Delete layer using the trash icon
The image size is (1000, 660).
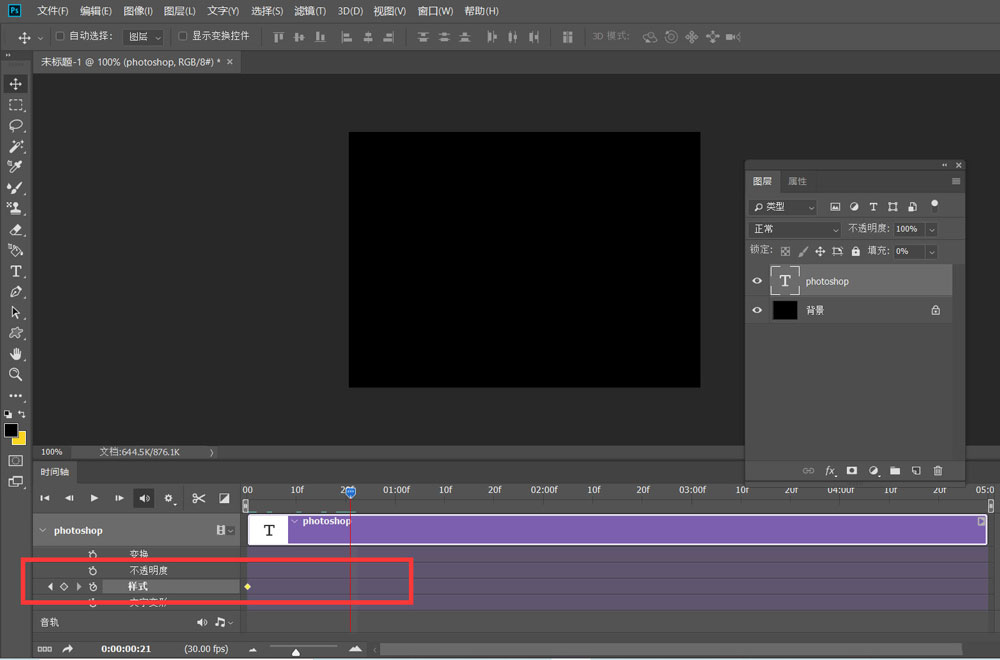[937, 470]
